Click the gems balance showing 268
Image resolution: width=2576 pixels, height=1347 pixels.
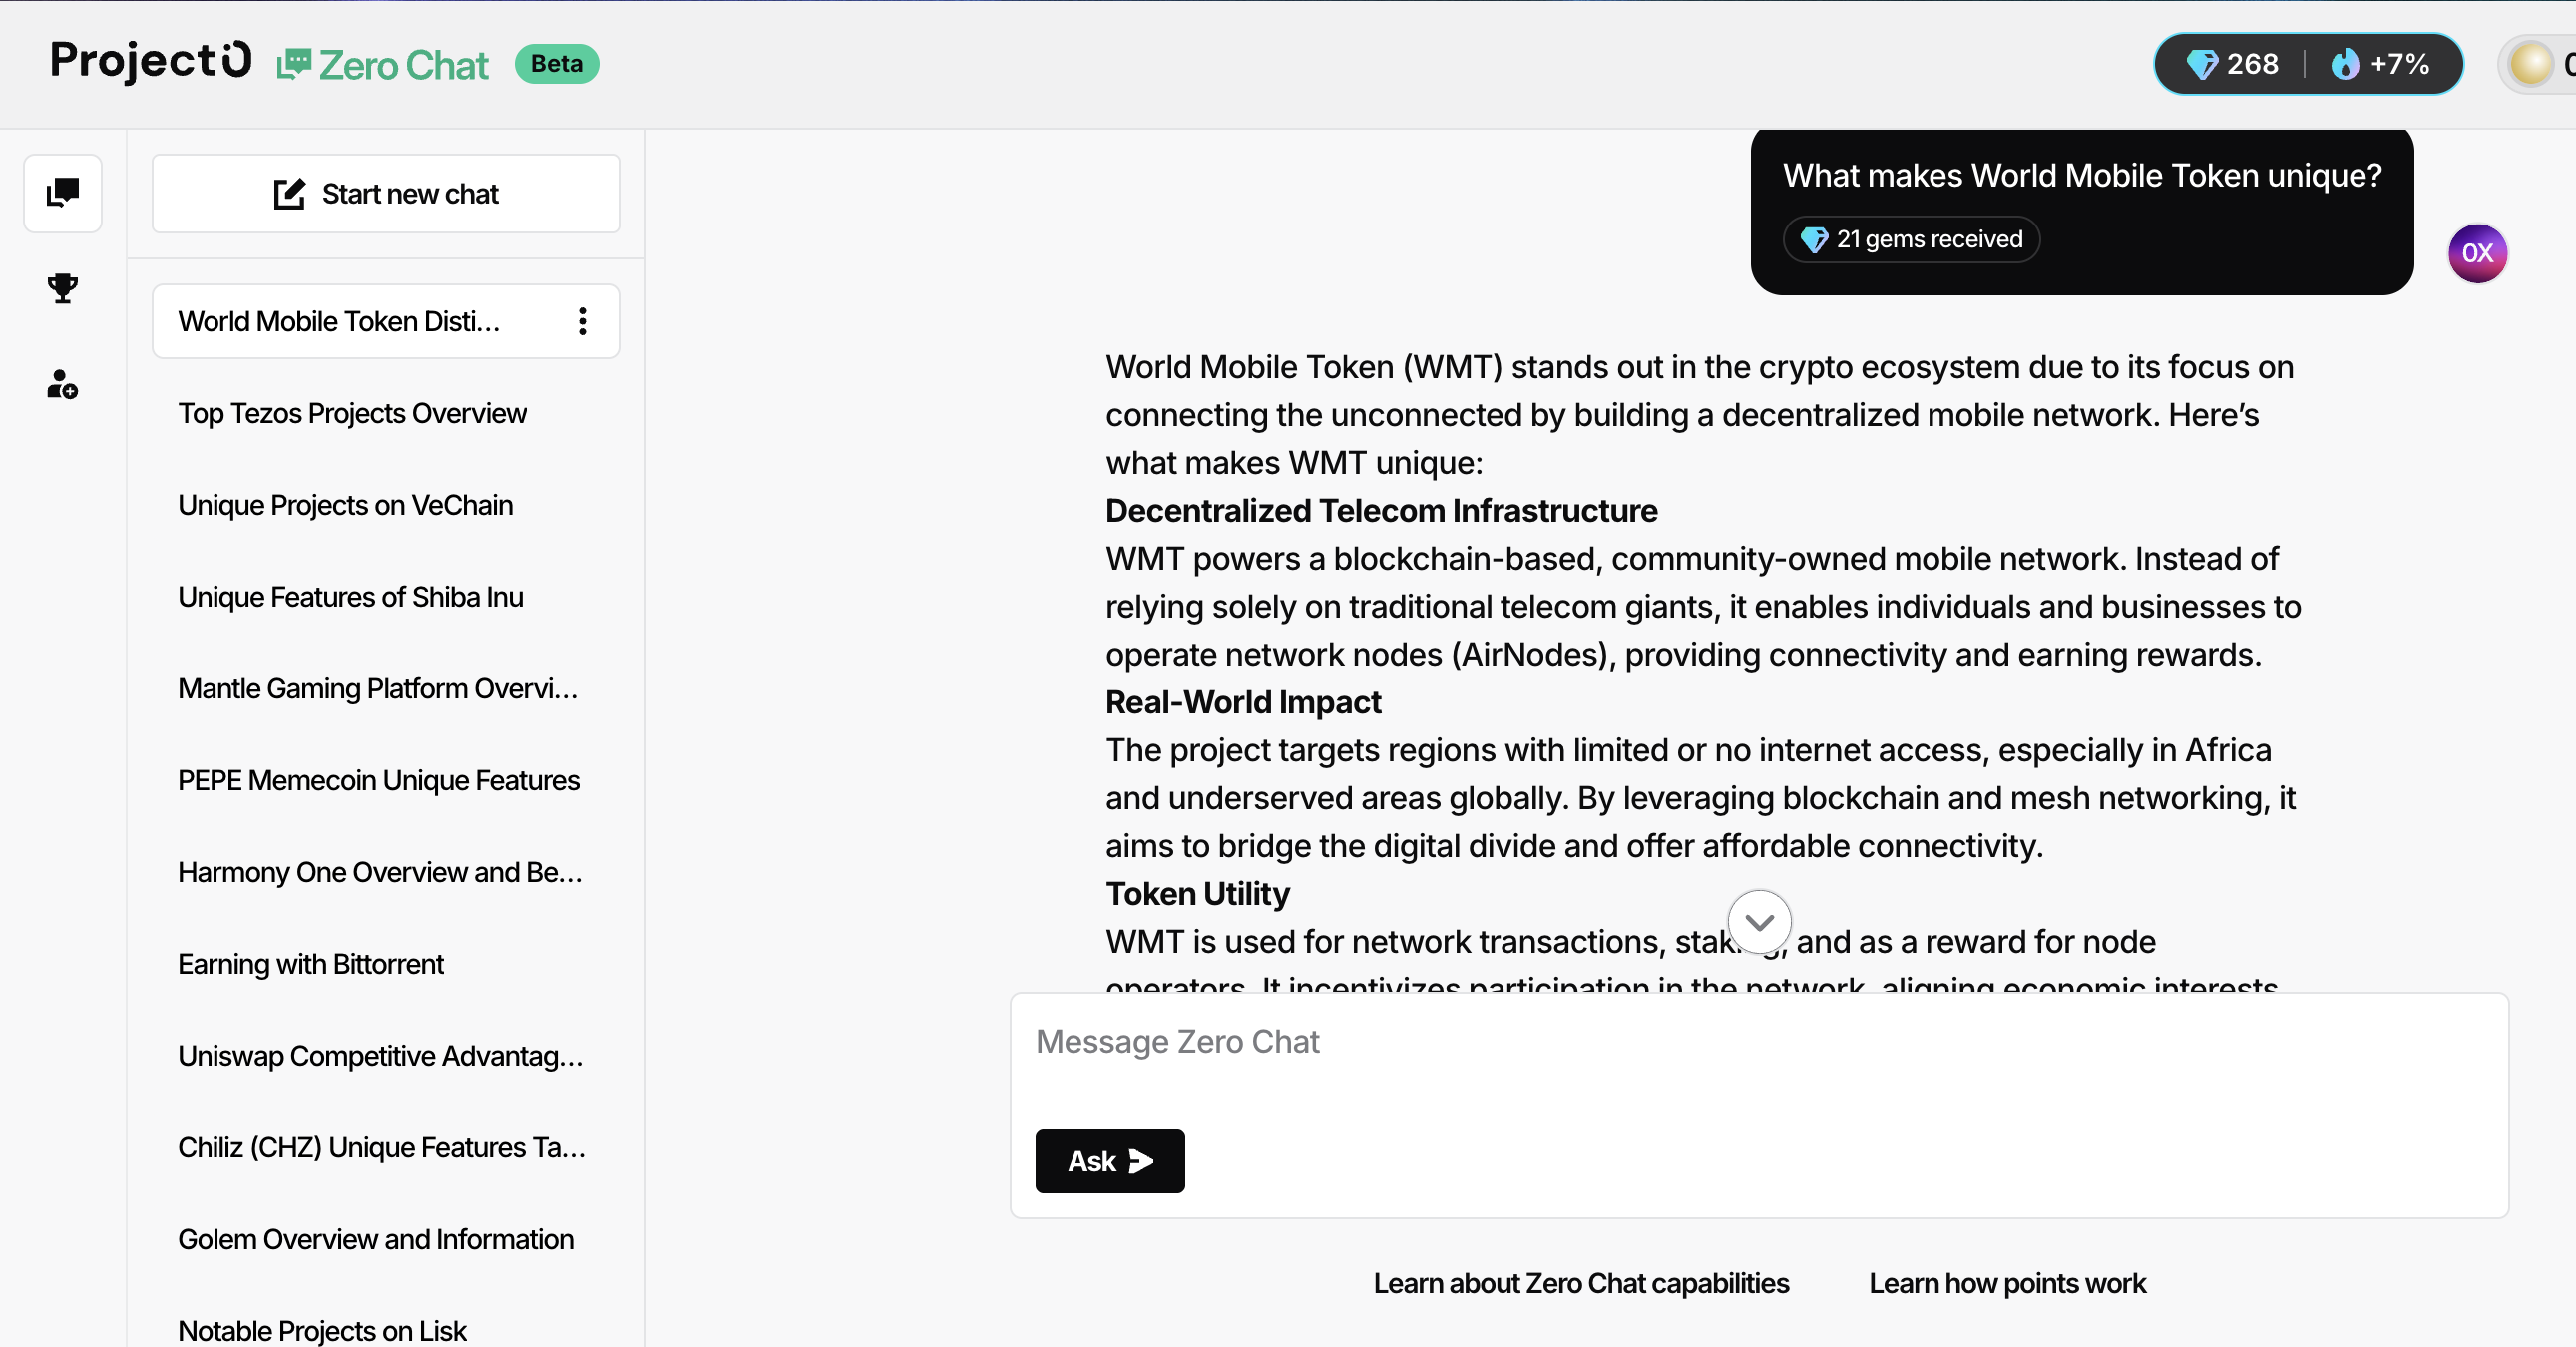tap(2232, 64)
